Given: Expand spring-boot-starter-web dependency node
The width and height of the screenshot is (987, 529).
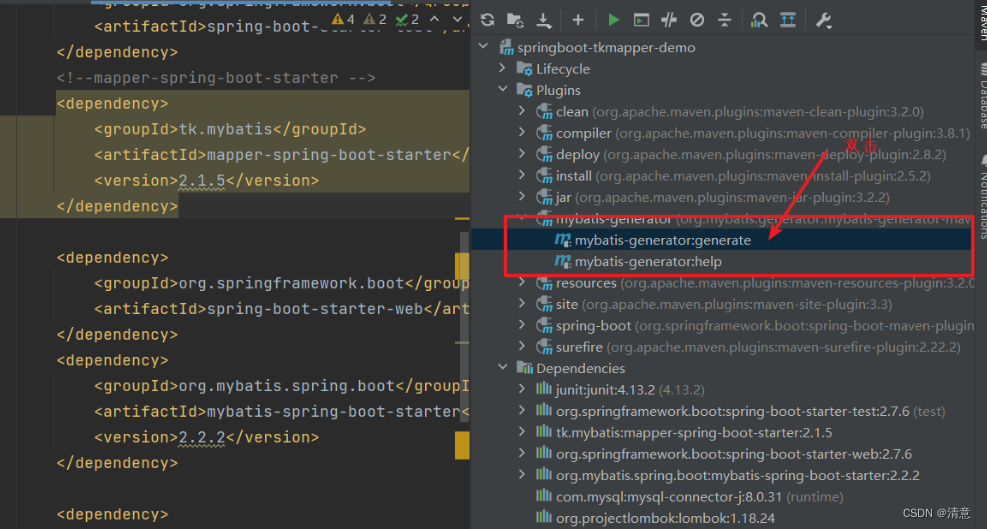Looking at the screenshot, I should point(521,453).
